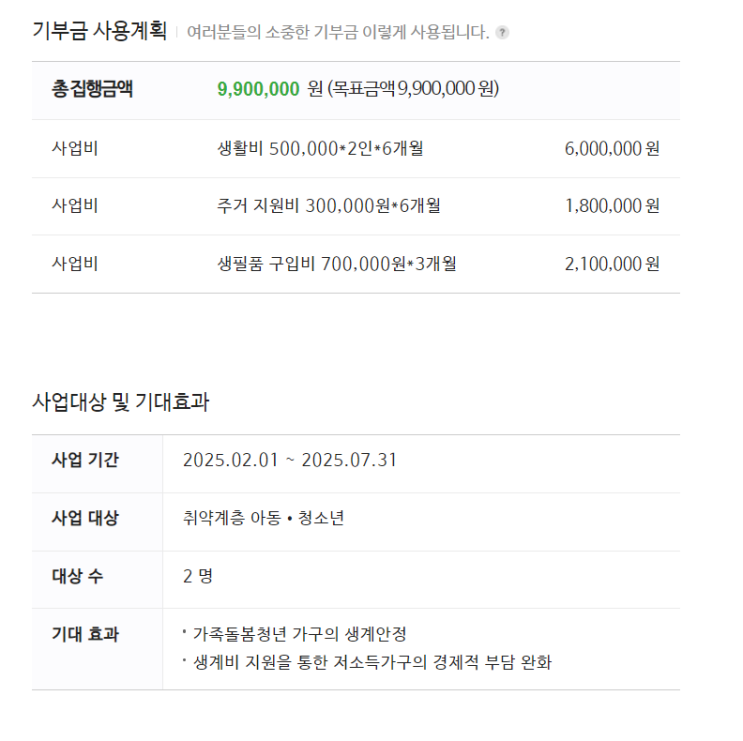Select the 기부금 사용계획 heading

pyautogui.click(x=100, y=31)
